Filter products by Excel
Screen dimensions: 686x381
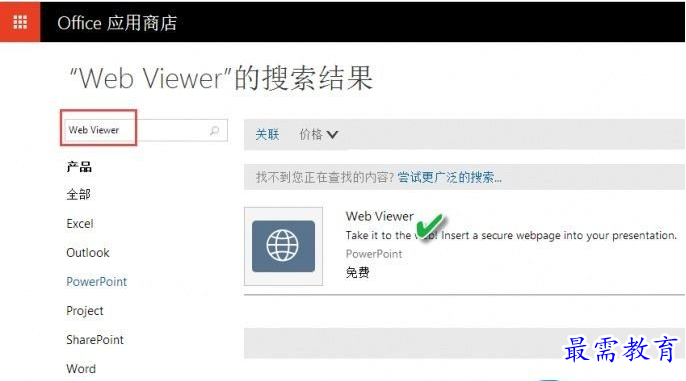[x=80, y=224]
